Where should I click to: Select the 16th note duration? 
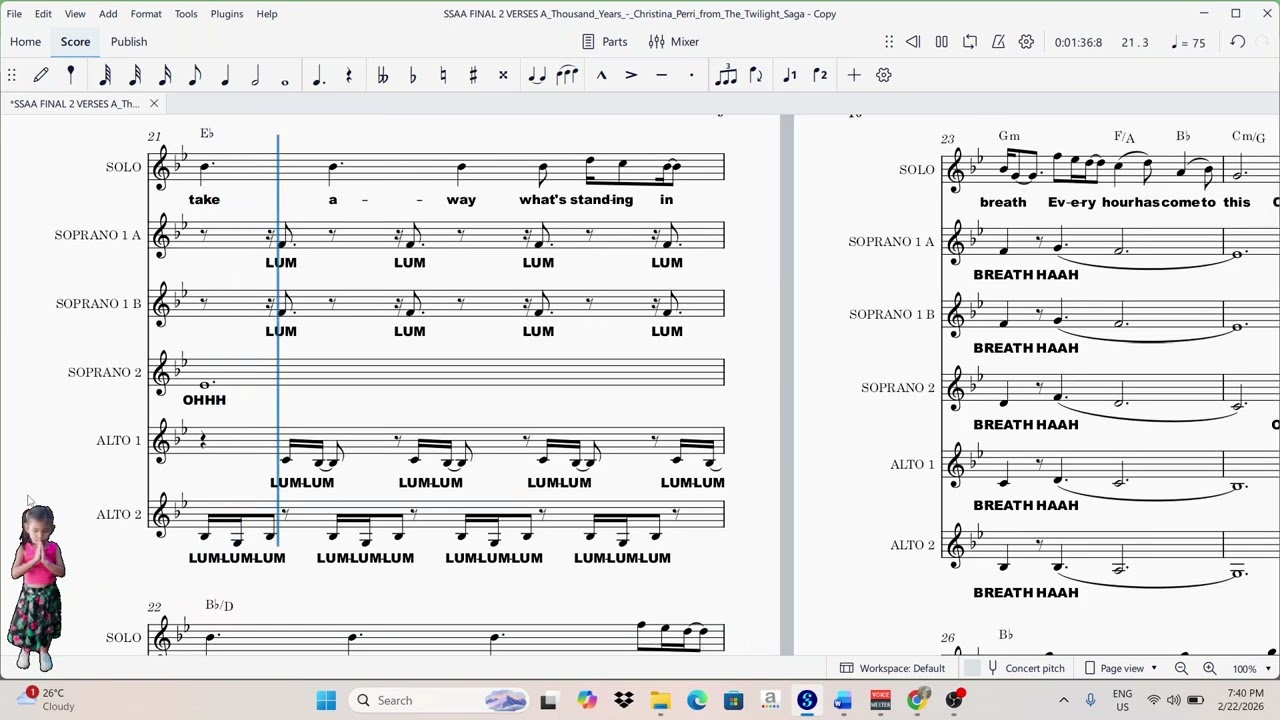(x=165, y=75)
